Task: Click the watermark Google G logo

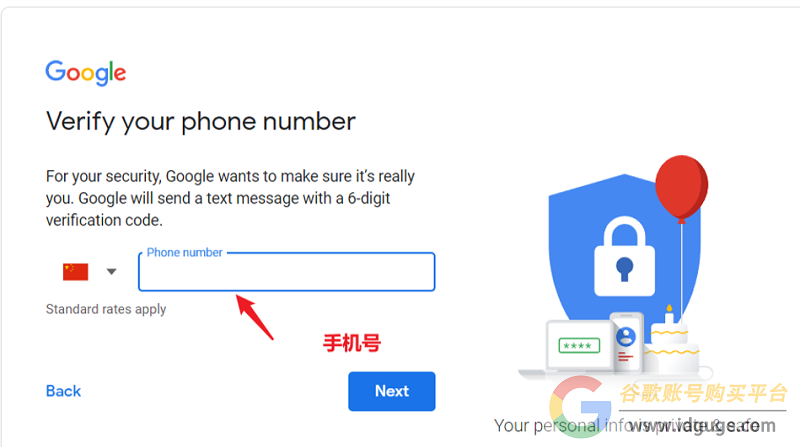Action: [x=581, y=407]
